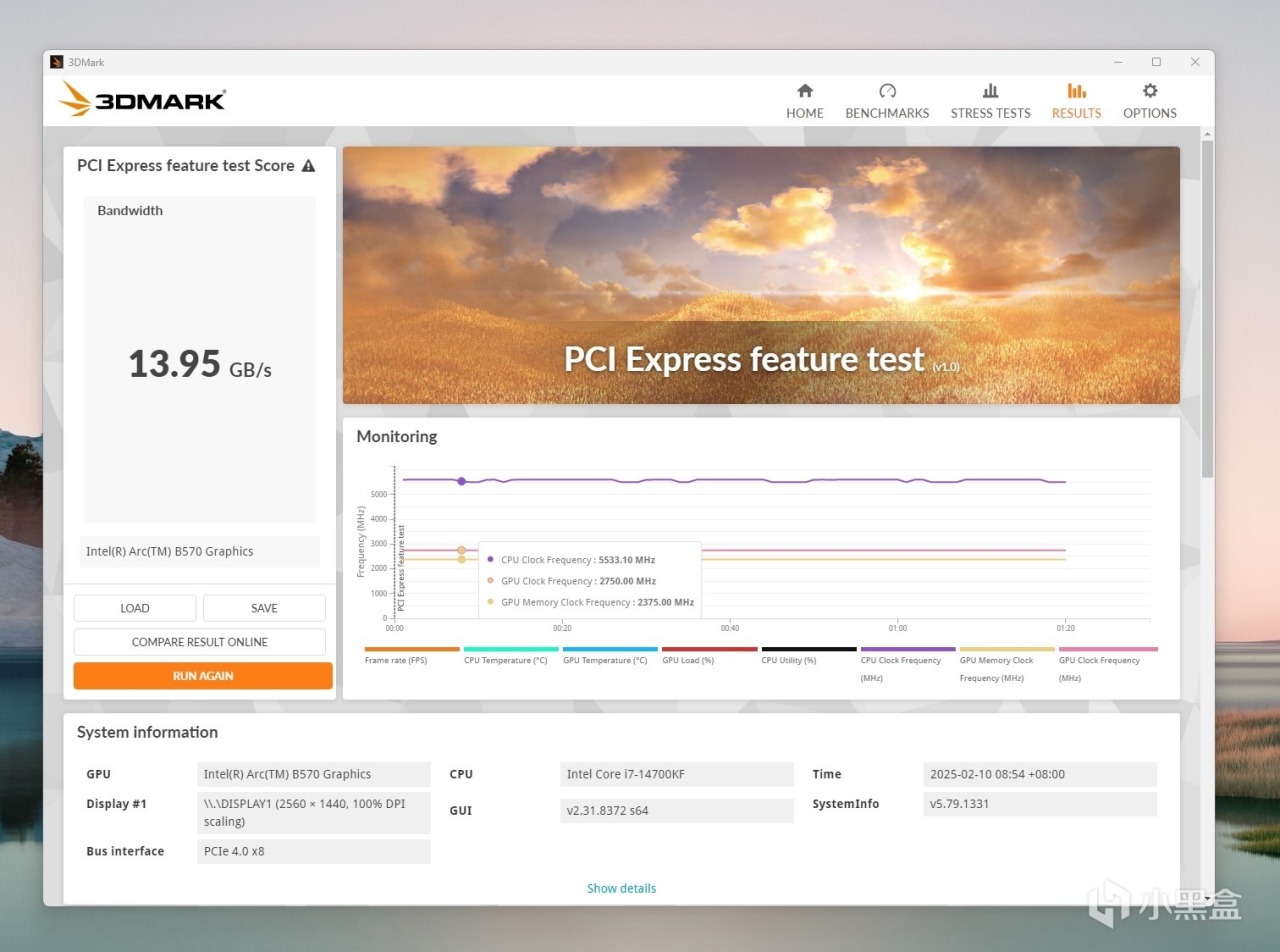Click the PCI Express feature test banner image
This screenshot has height=952, width=1280.
(x=761, y=275)
